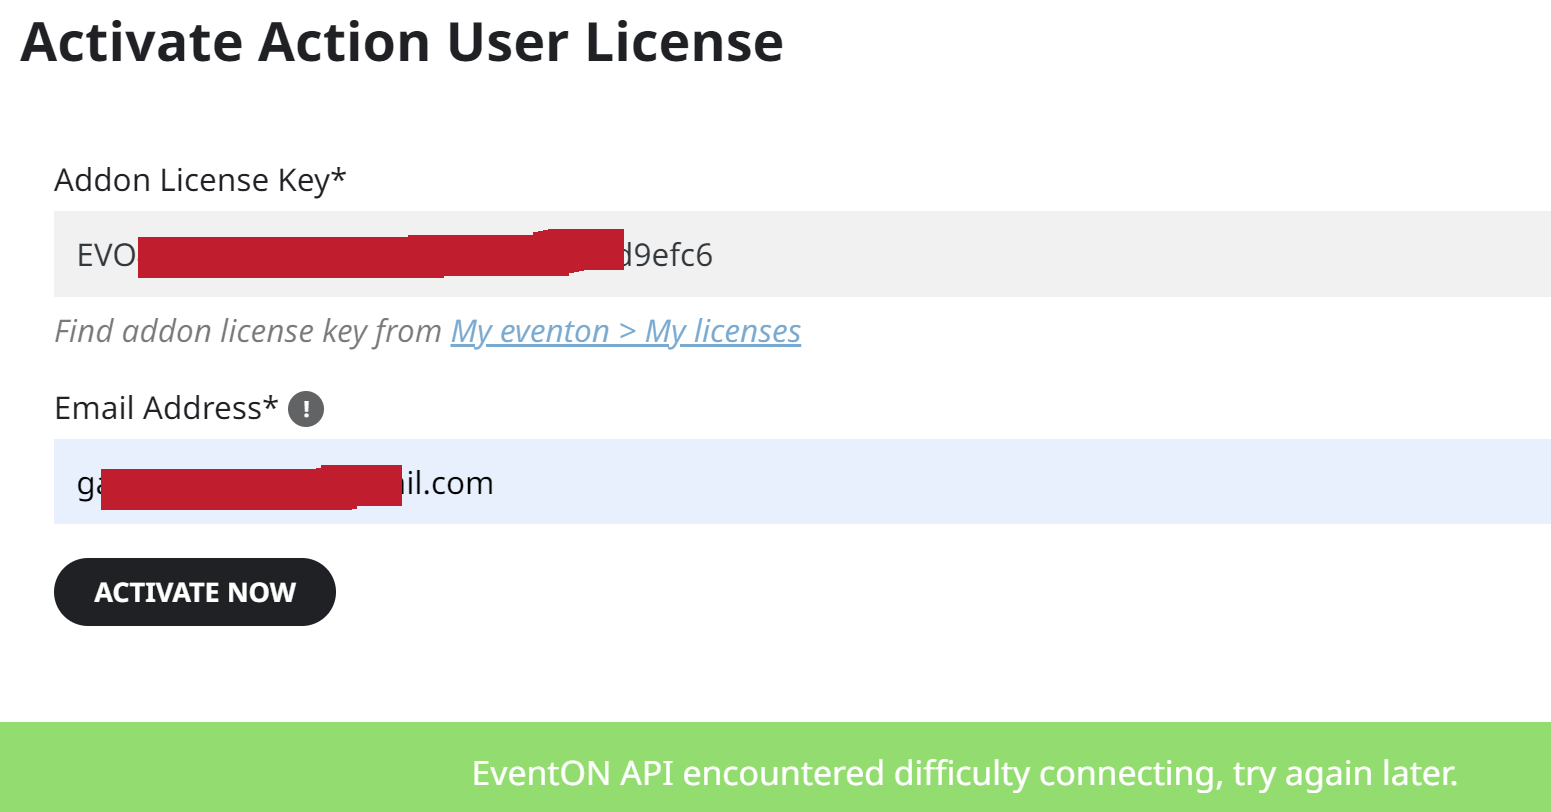Click the ACTIVATE NOW button
This screenshot has height=812, width=1551.
click(x=195, y=592)
